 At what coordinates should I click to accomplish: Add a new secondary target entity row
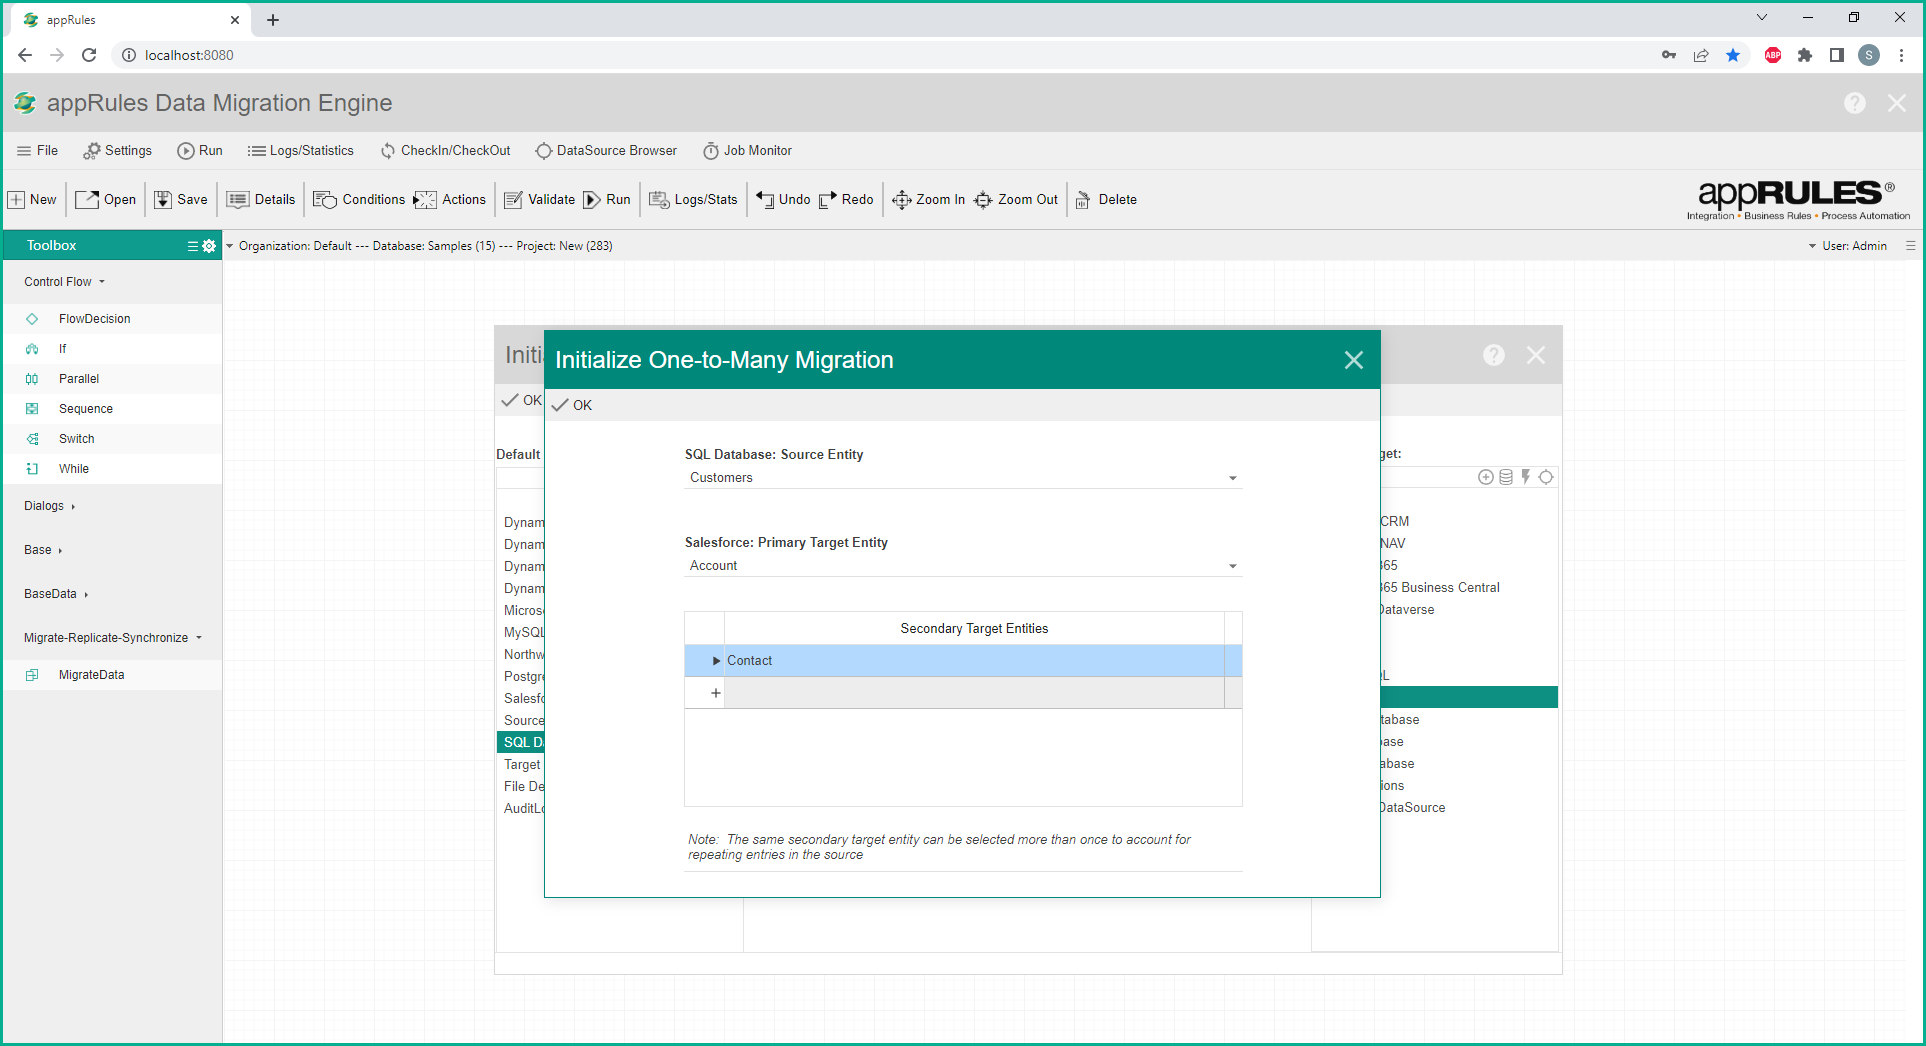coord(715,693)
